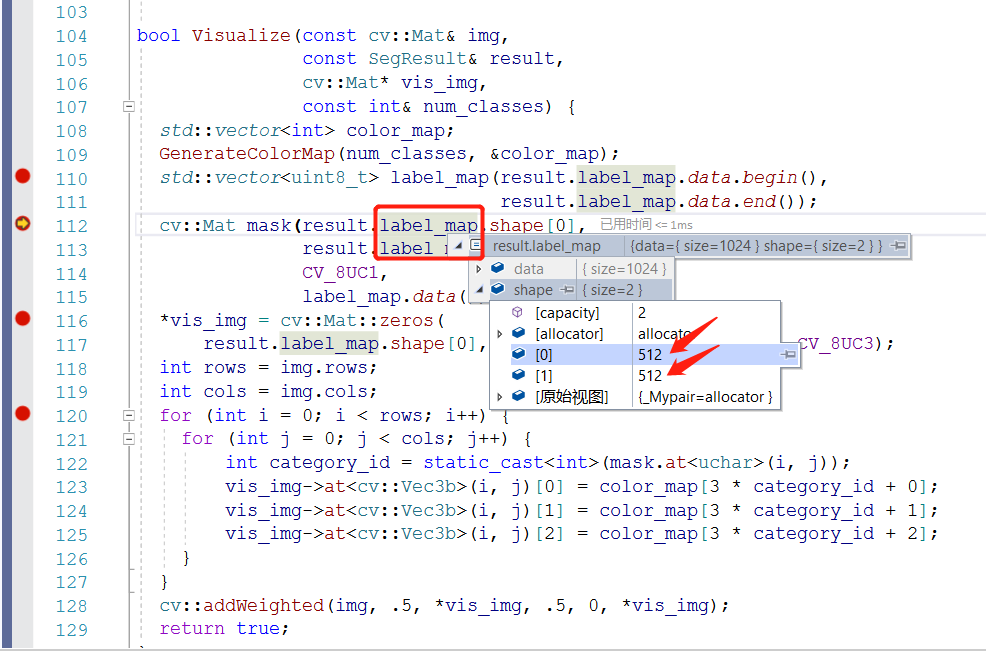Image resolution: width=986 pixels, height=651 pixels.
Task: Click the cube icon beside [allocator]
Action: pyautogui.click(x=519, y=333)
